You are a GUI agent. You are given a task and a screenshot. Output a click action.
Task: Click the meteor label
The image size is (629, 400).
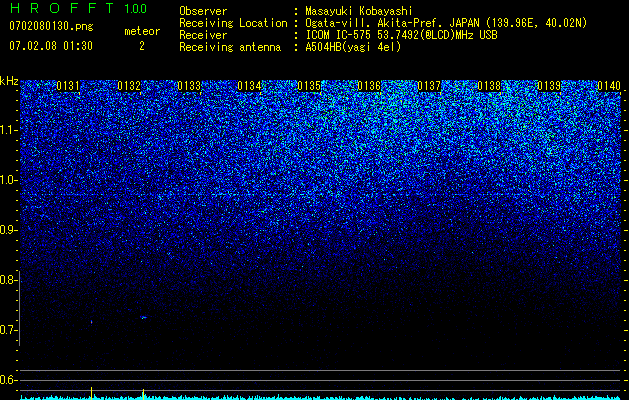pyautogui.click(x=142, y=31)
